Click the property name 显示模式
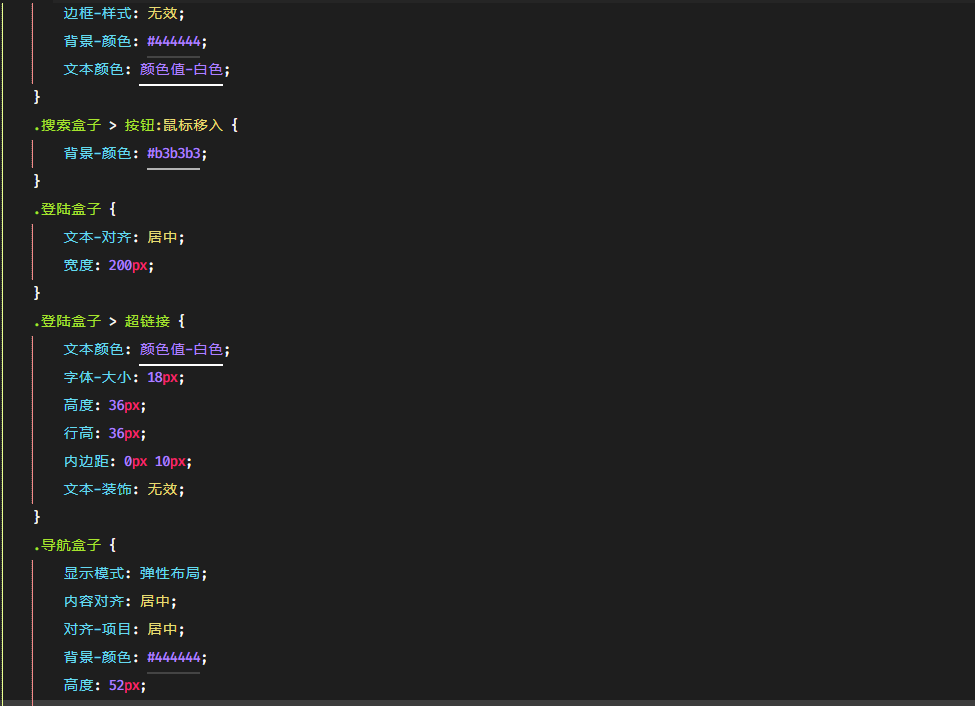The height and width of the screenshot is (706, 975). click(93, 573)
